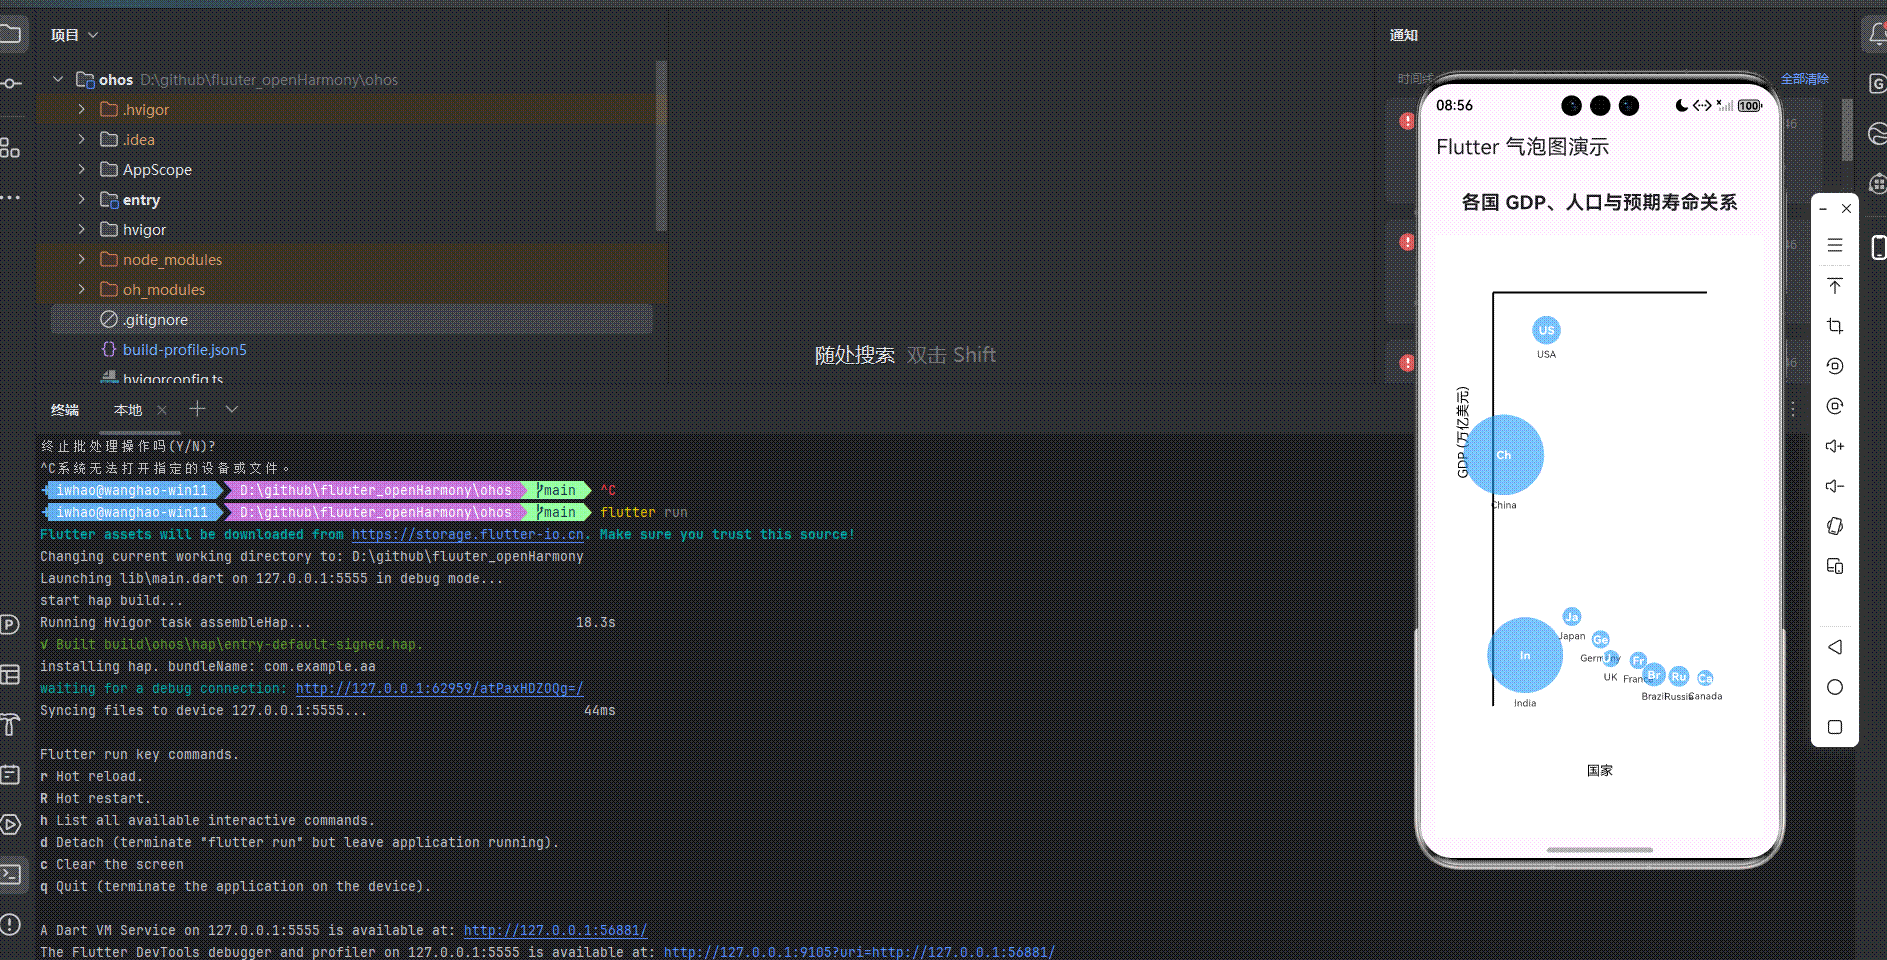Image resolution: width=1887 pixels, height=960 pixels.
Task: Tap the emulator Home circle button
Action: click(1835, 687)
